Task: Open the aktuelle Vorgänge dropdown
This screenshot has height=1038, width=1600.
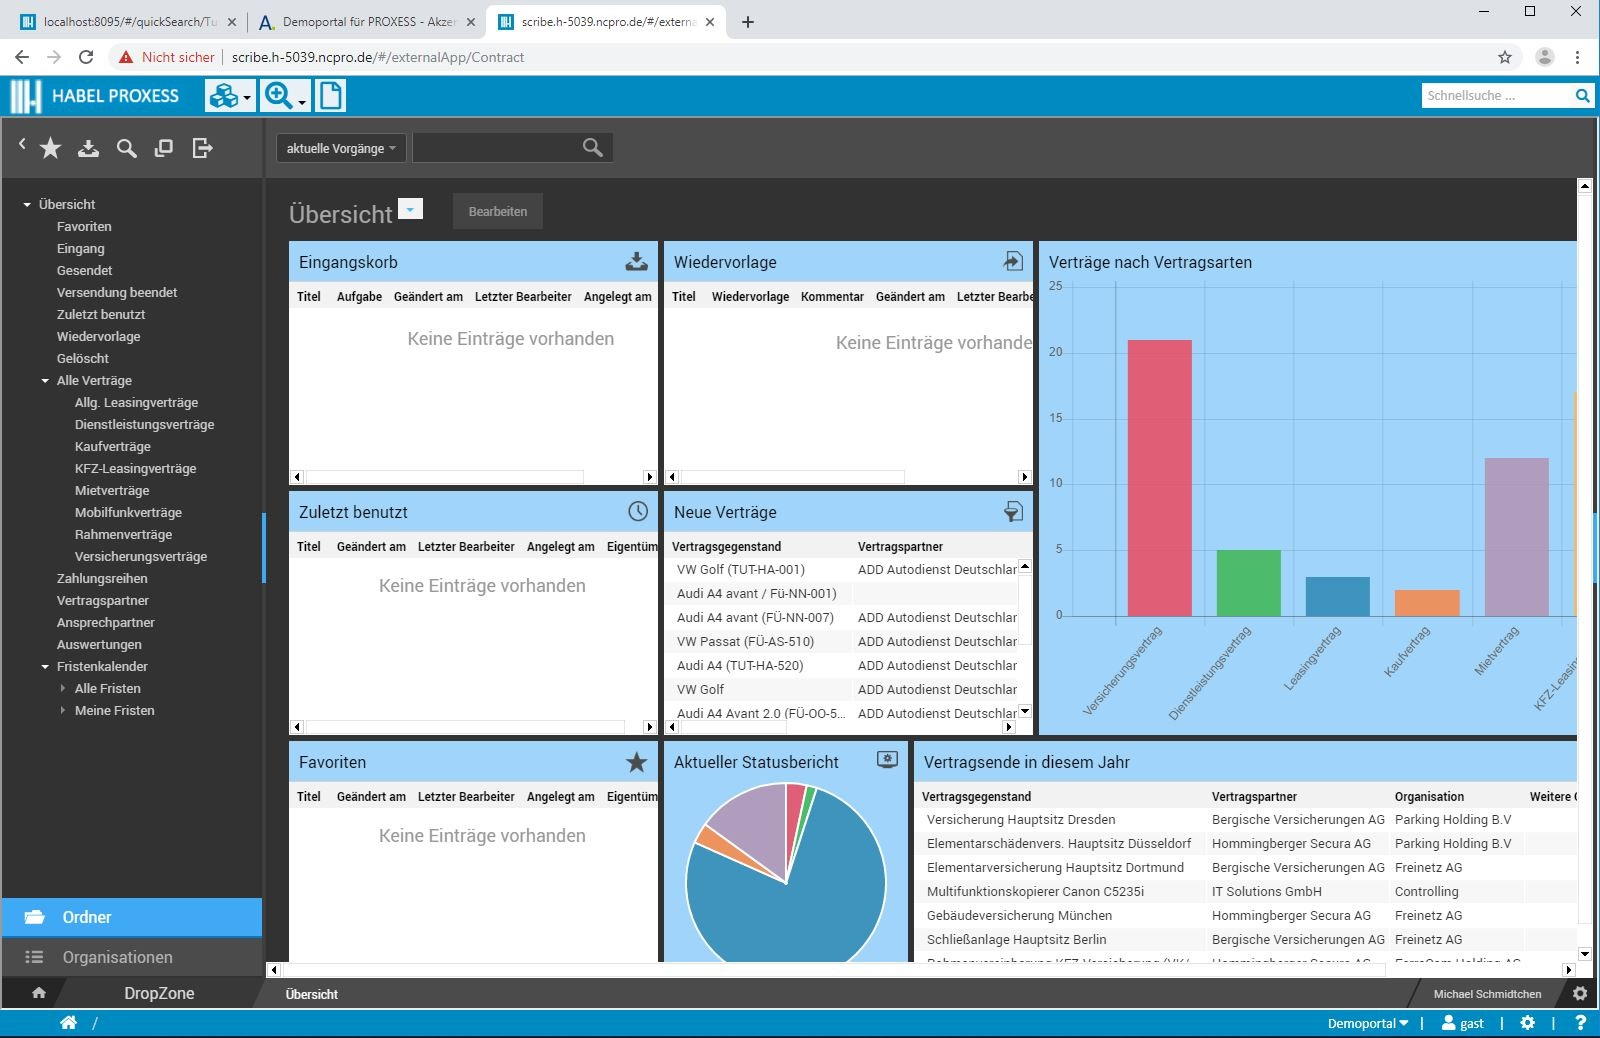Action: tap(341, 148)
